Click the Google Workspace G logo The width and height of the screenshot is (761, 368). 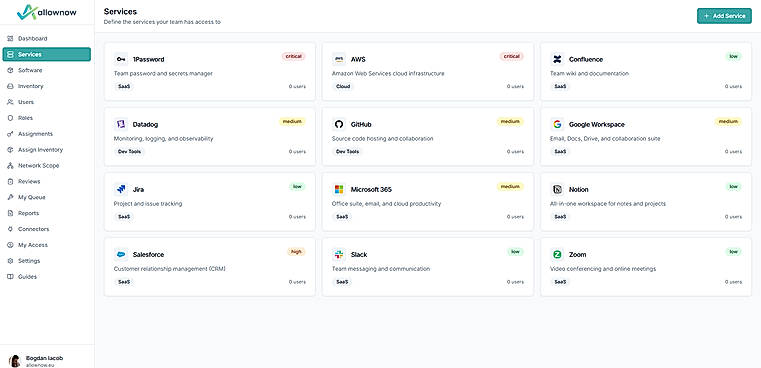[557, 124]
